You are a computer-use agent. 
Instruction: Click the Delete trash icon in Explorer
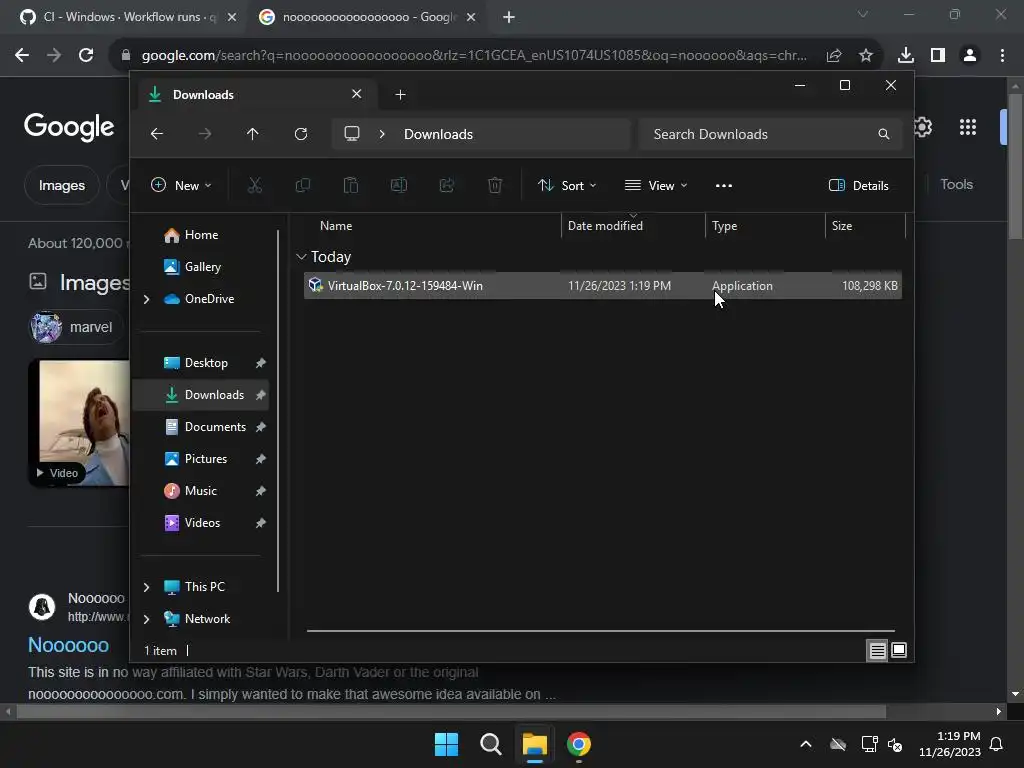495,185
